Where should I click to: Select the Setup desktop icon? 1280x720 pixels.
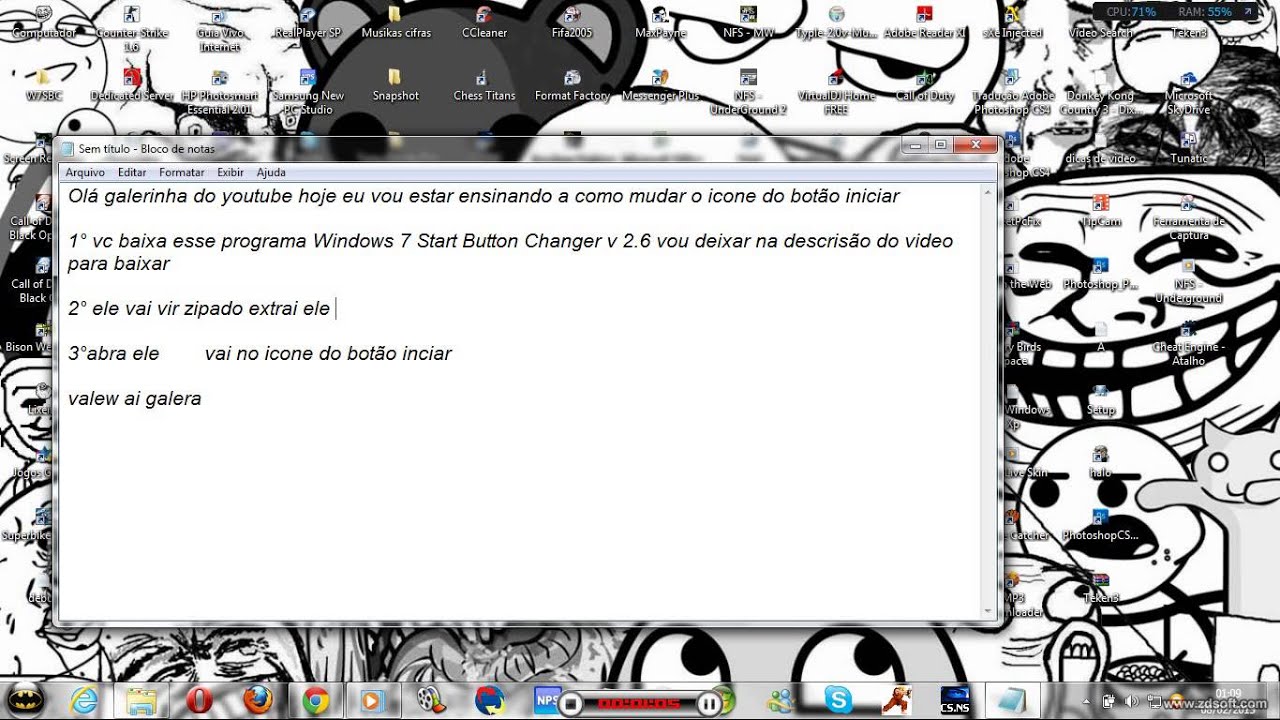[x=1100, y=399]
